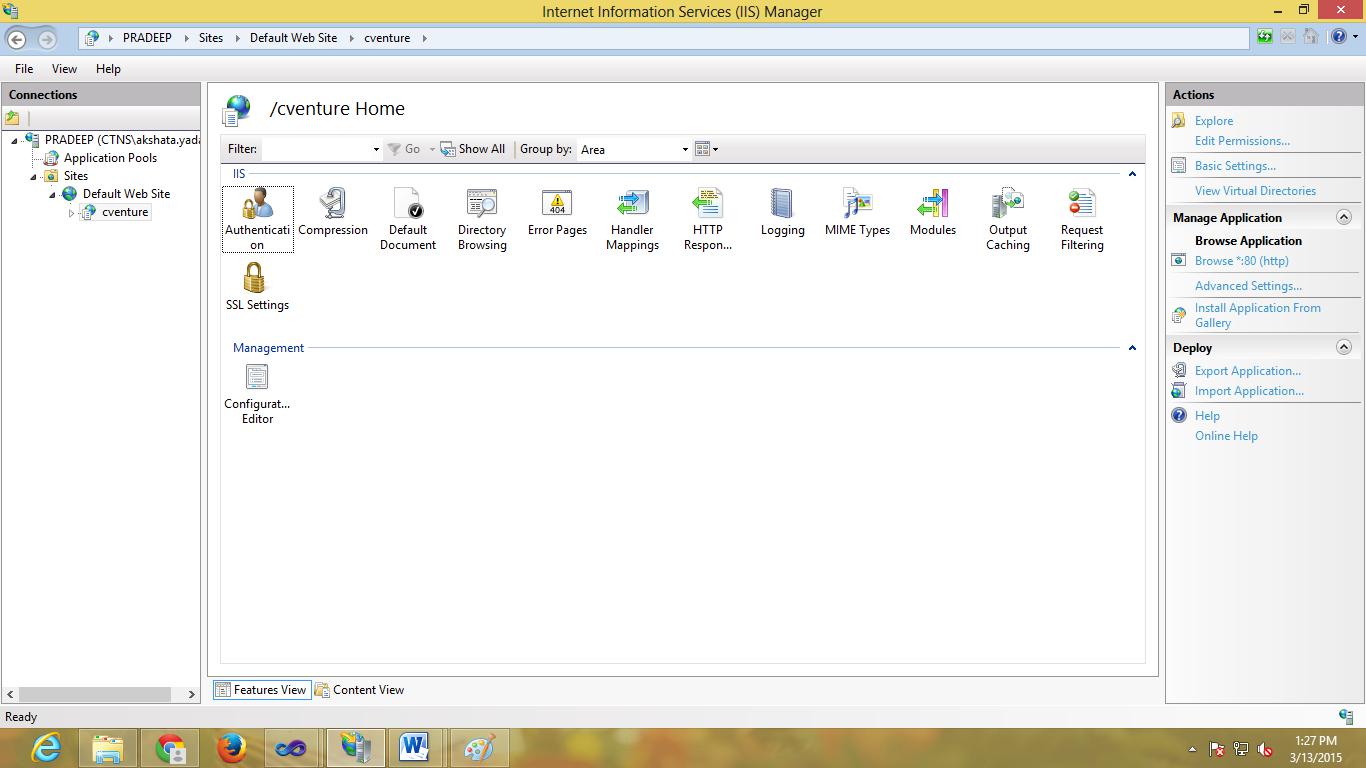Select Application Pools in the tree
The image size is (1366, 768).
coord(110,158)
